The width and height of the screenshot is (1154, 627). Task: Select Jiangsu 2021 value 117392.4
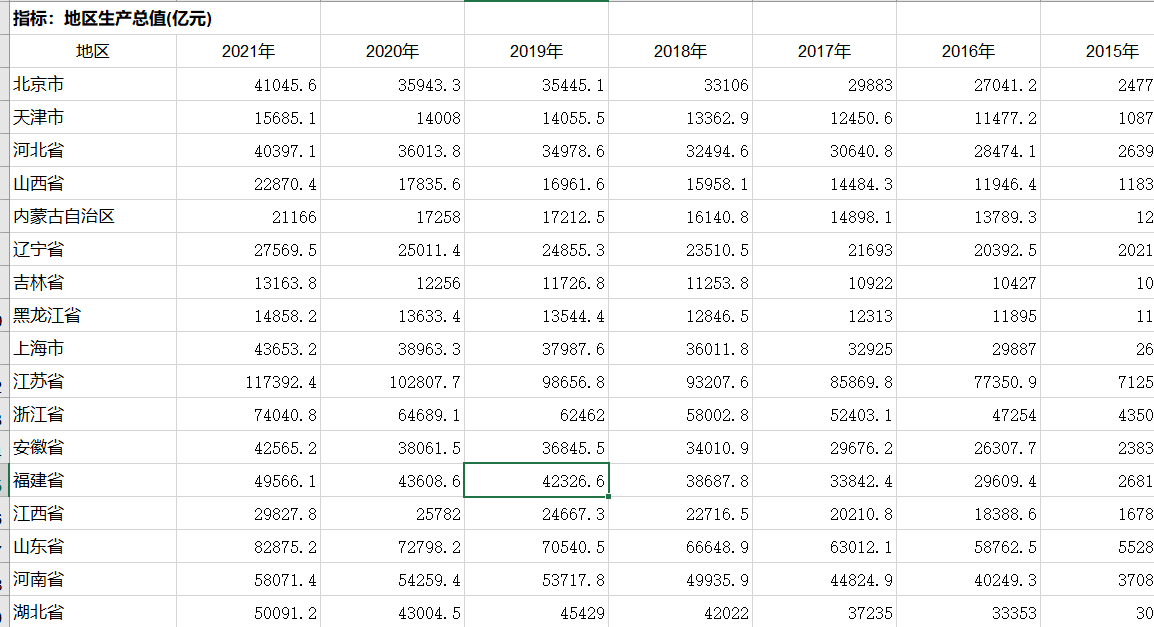248,381
